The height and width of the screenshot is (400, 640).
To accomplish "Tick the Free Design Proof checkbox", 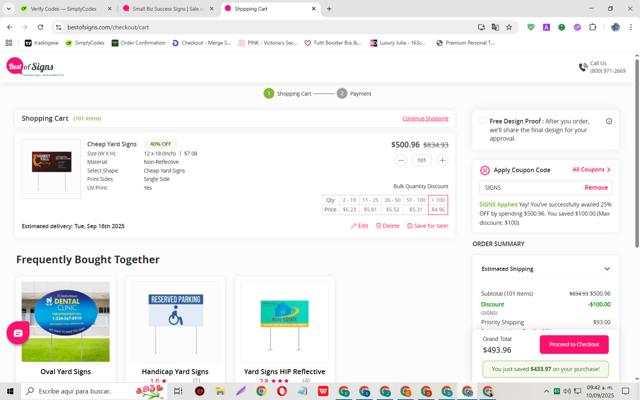I will (482, 121).
